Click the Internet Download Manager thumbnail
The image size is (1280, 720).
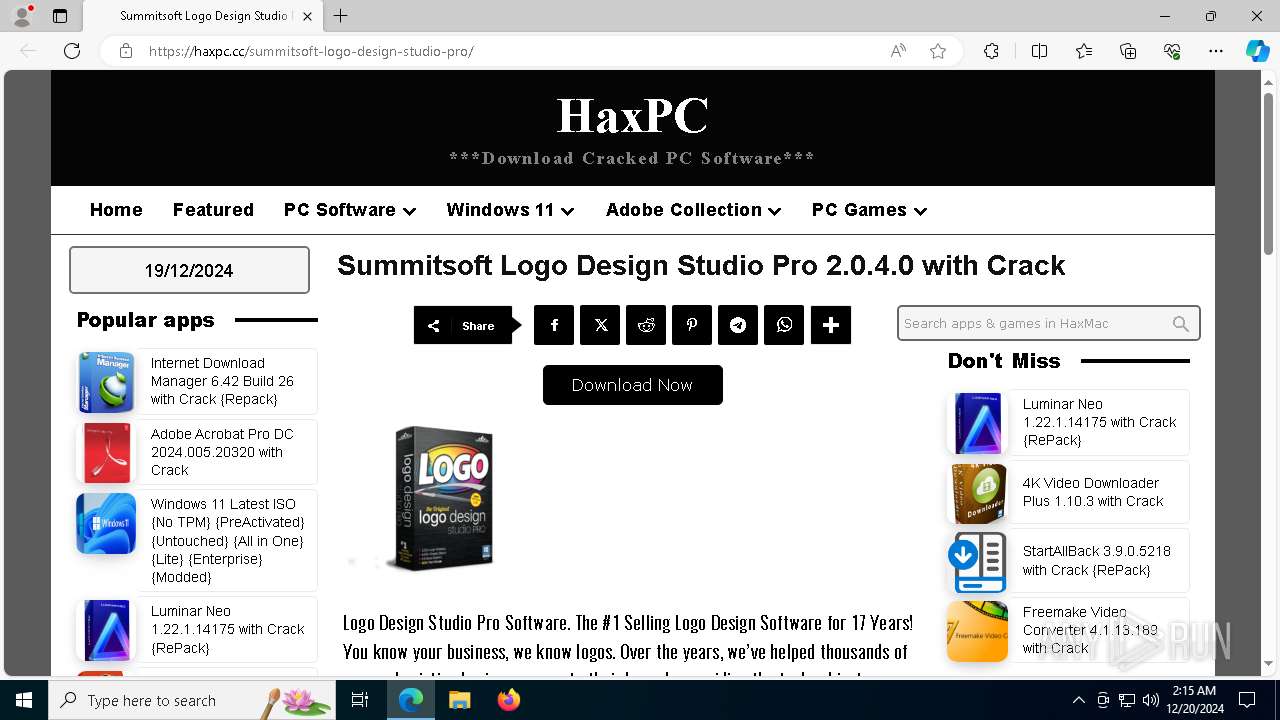coord(106,382)
